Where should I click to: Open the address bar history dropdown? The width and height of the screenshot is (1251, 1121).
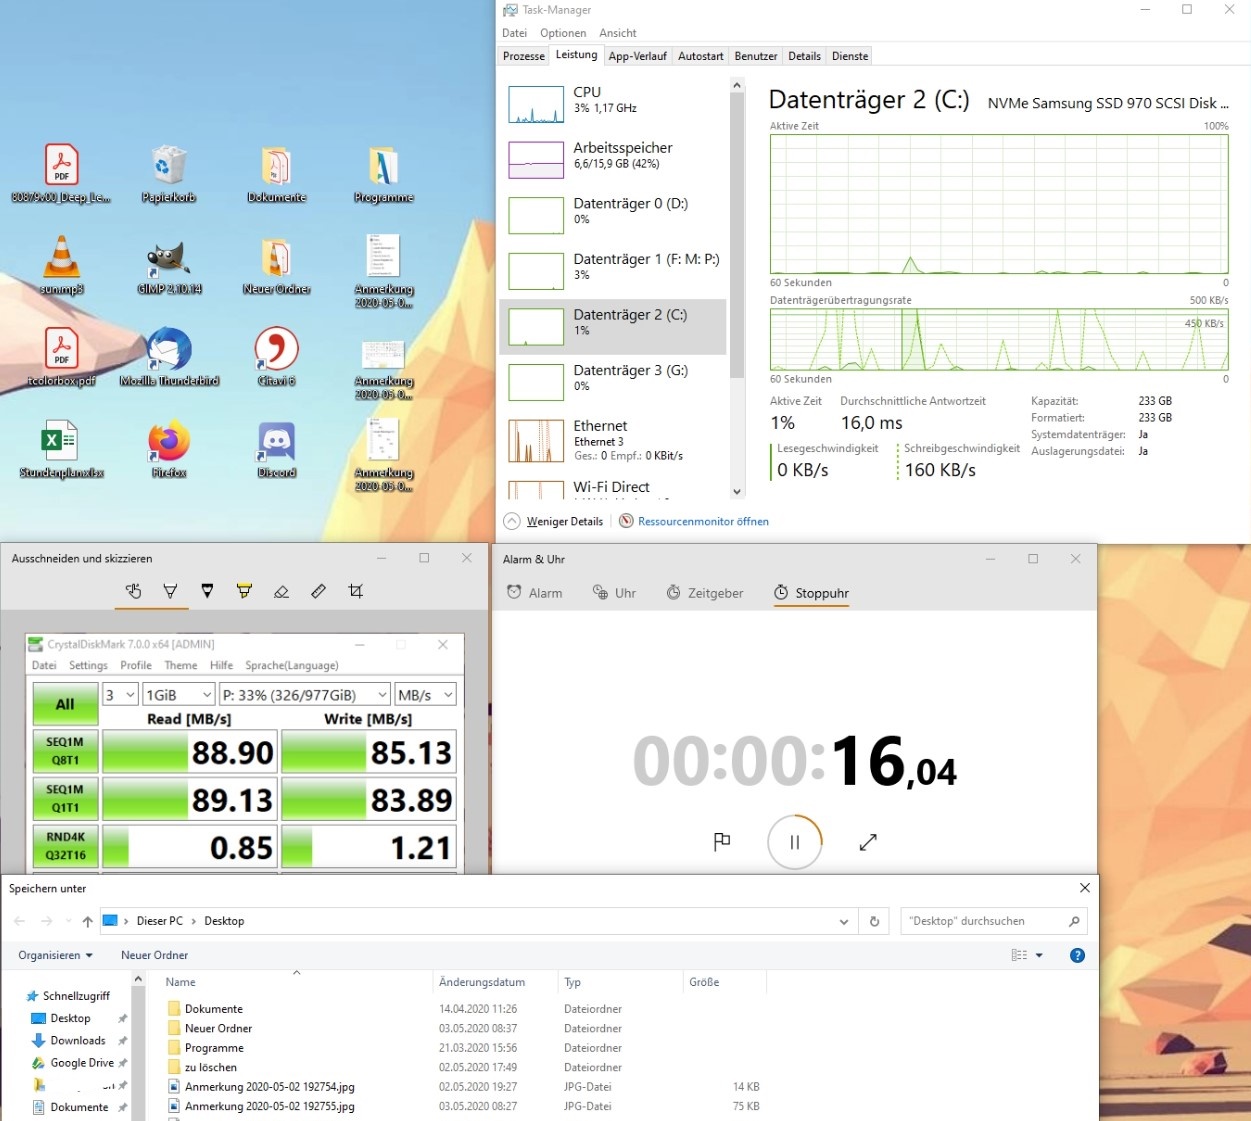click(x=844, y=921)
